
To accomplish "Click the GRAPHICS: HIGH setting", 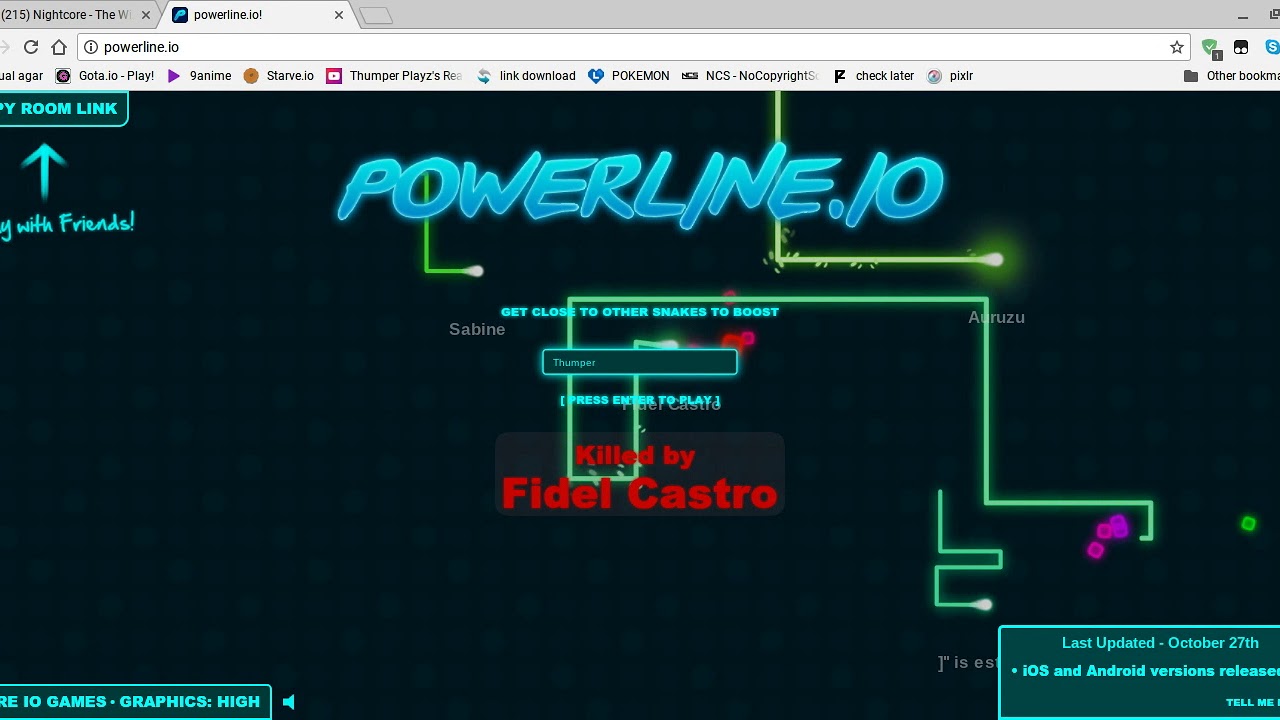I will [189, 702].
